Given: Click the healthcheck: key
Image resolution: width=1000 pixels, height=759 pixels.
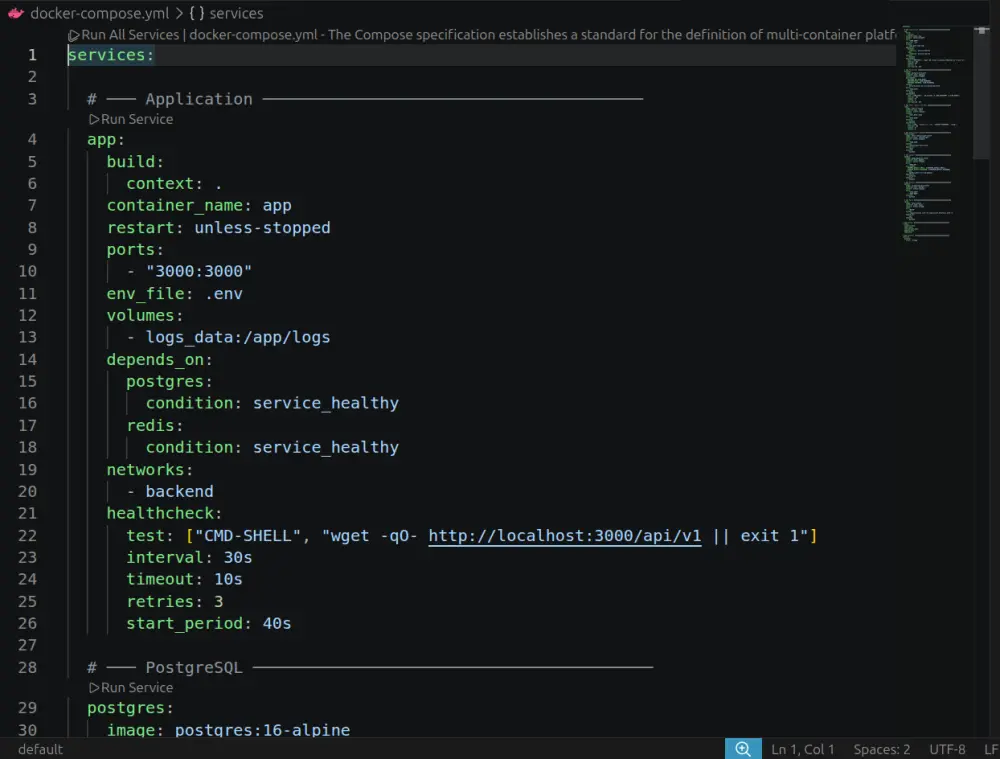Looking at the screenshot, I should [x=165, y=513].
